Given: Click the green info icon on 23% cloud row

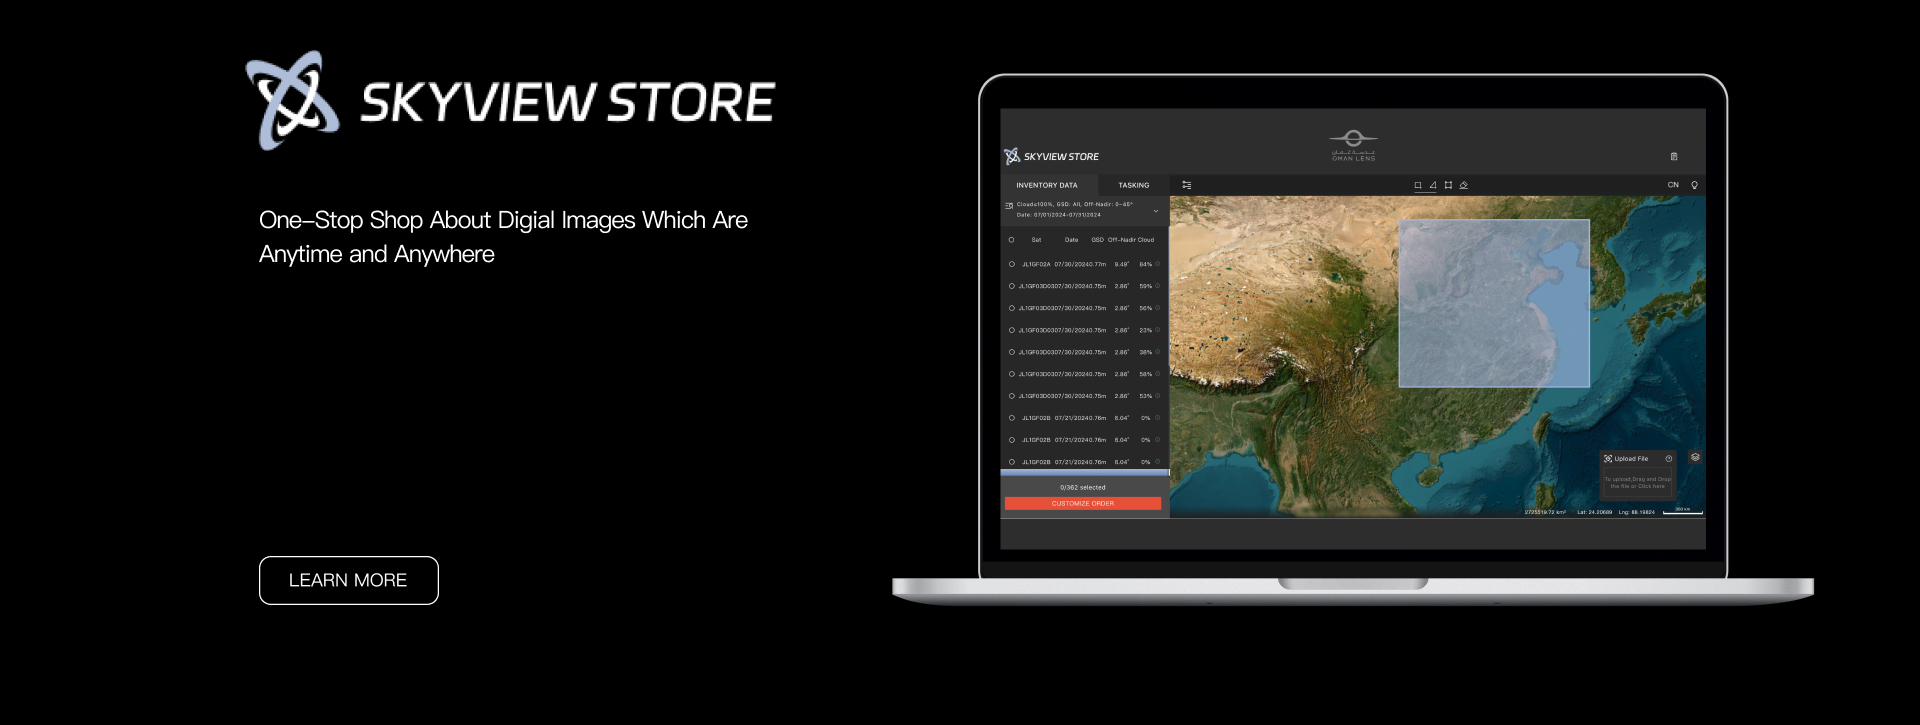Looking at the screenshot, I should coord(1158,330).
